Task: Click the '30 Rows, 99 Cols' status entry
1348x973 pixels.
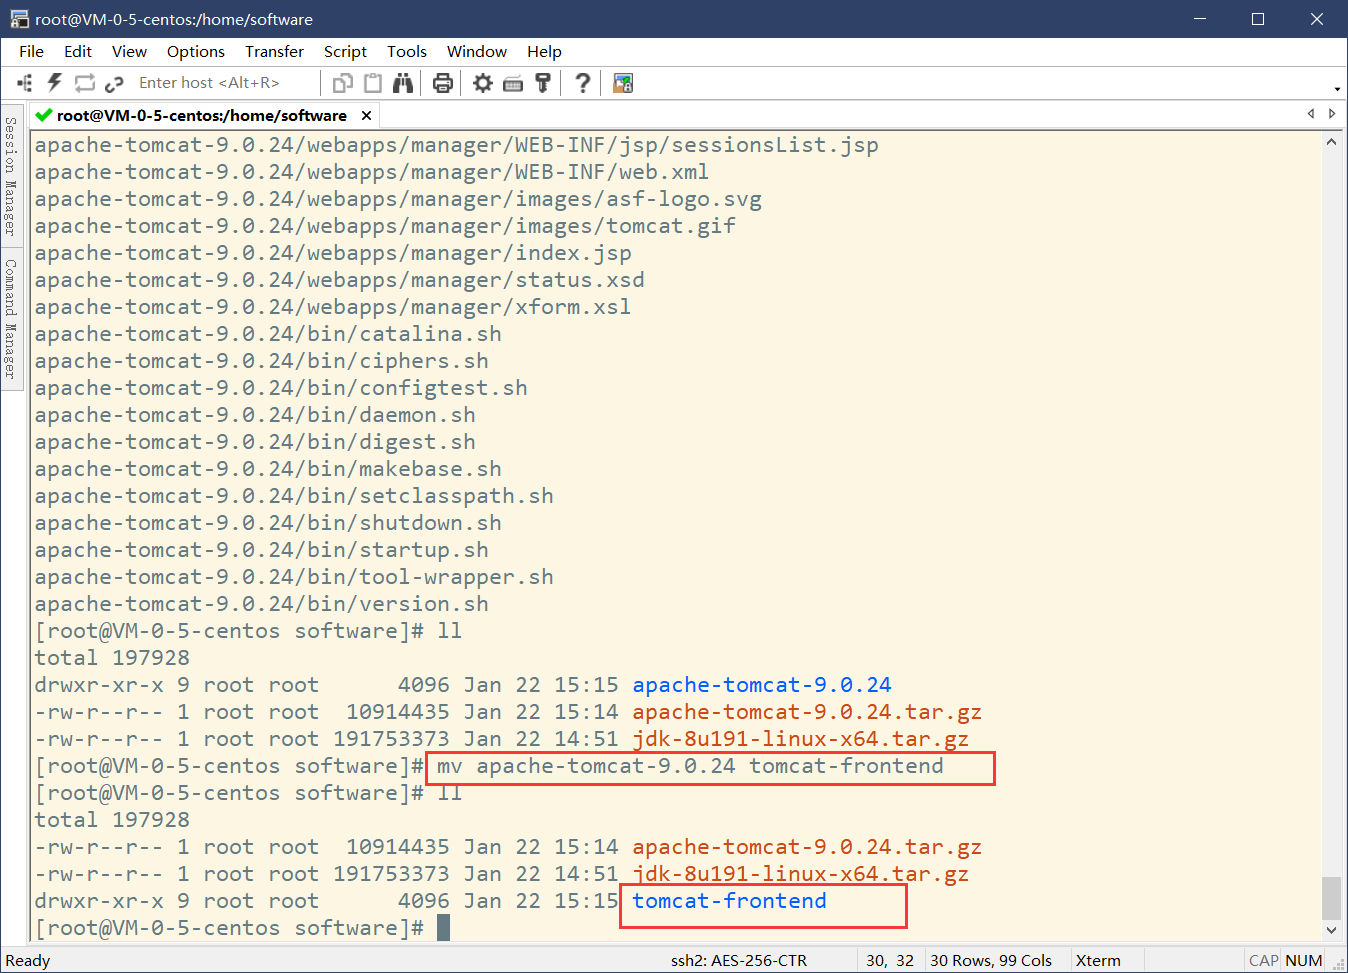Action: coord(991,960)
